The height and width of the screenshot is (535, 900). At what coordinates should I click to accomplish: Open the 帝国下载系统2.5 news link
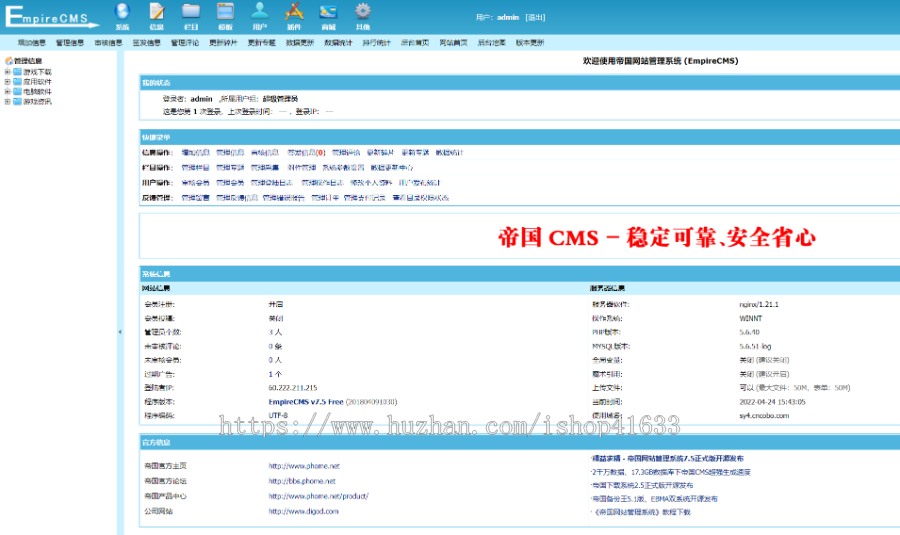coord(643,485)
